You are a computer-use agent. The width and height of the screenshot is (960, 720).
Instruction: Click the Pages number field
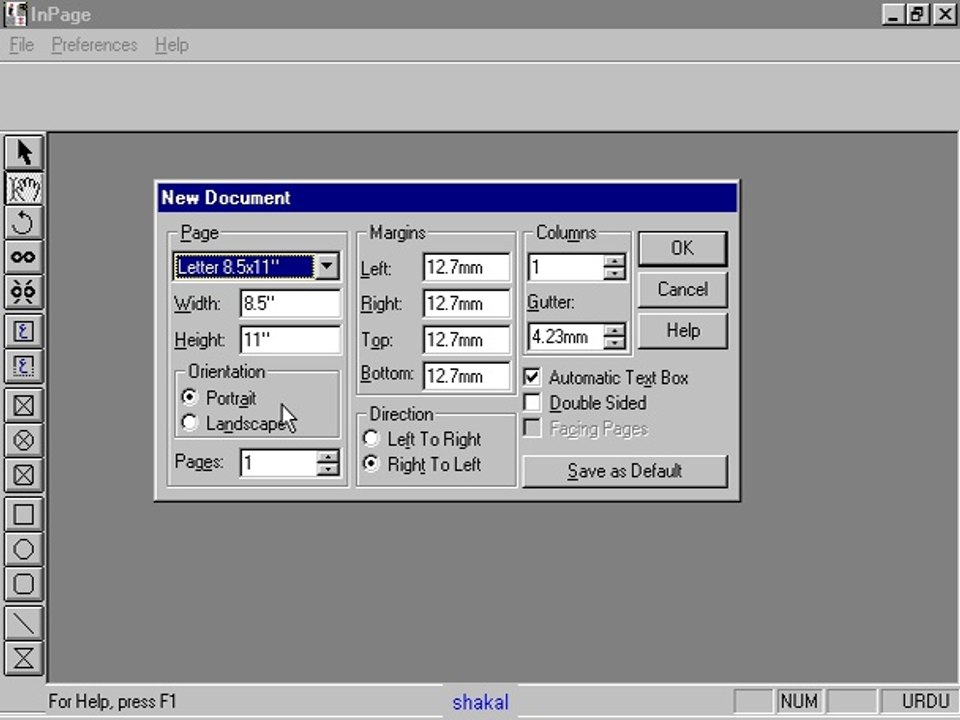(x=279, y=463)
